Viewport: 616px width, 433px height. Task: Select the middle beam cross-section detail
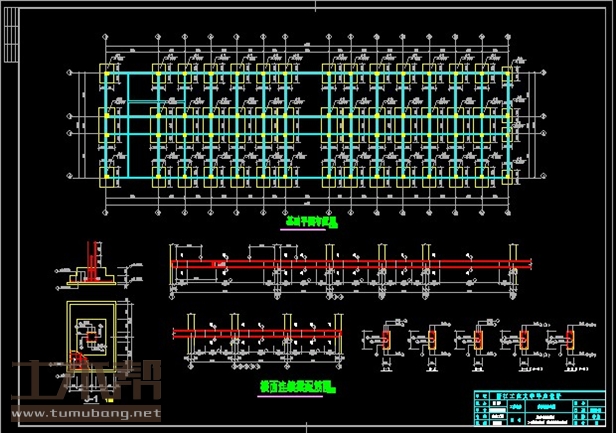pos(477,343)
